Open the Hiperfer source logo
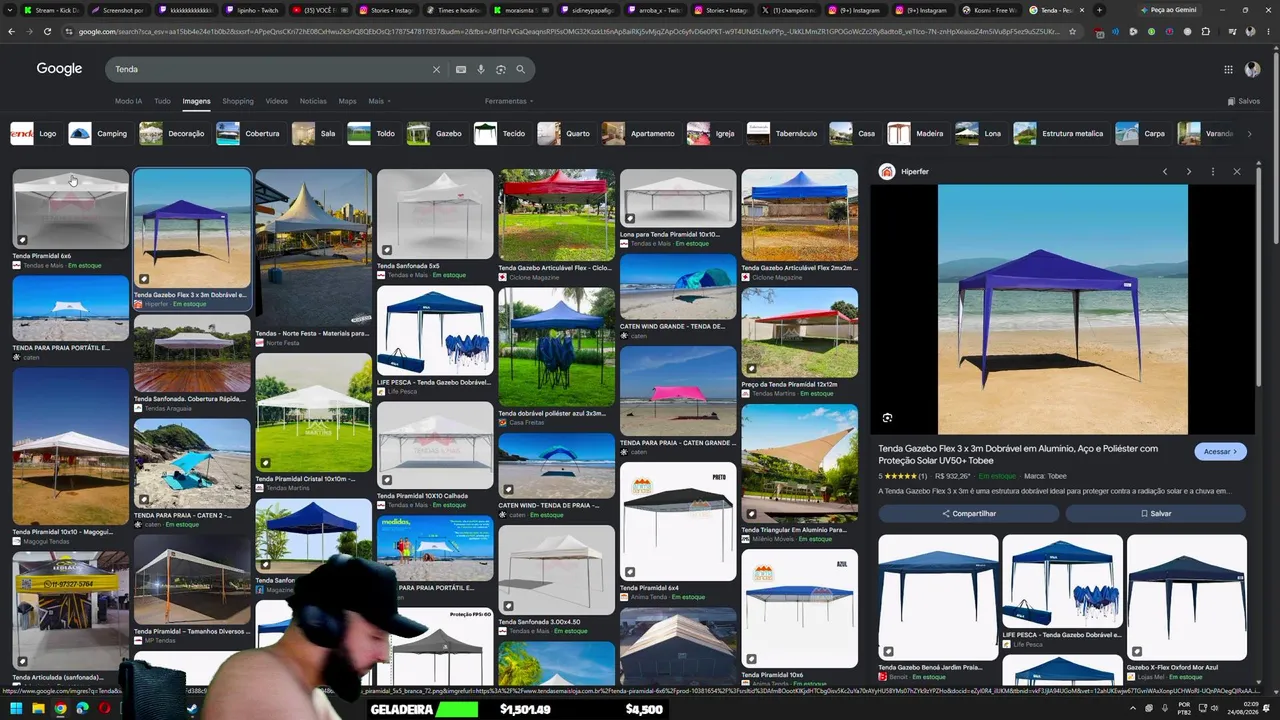This screenshot has width=1280, height=720. [x=887, y=171]
